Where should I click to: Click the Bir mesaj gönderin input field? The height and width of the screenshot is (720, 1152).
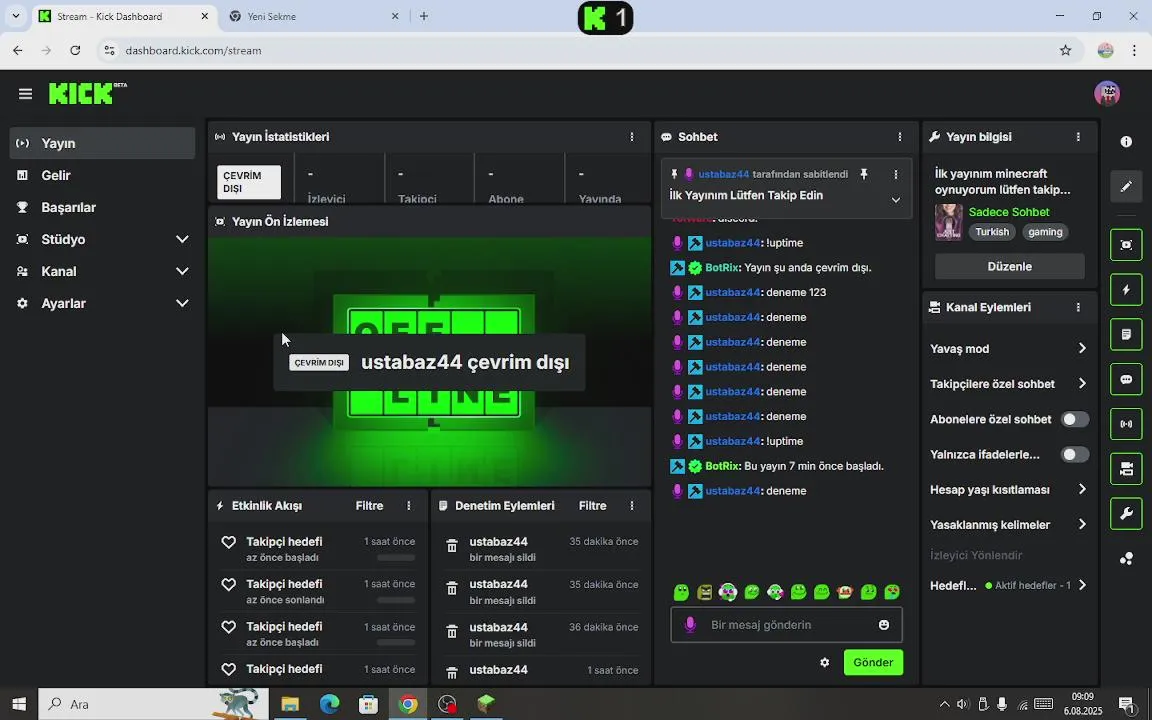(786, 624)
